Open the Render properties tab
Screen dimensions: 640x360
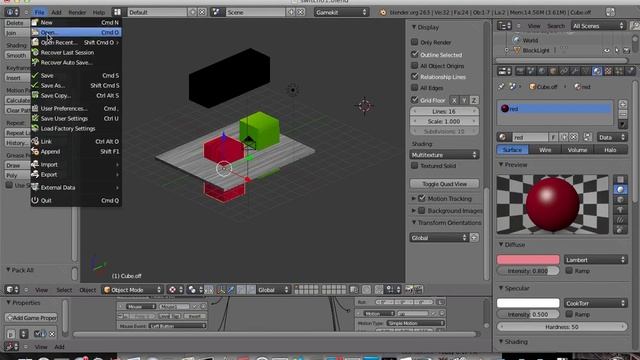520,71
